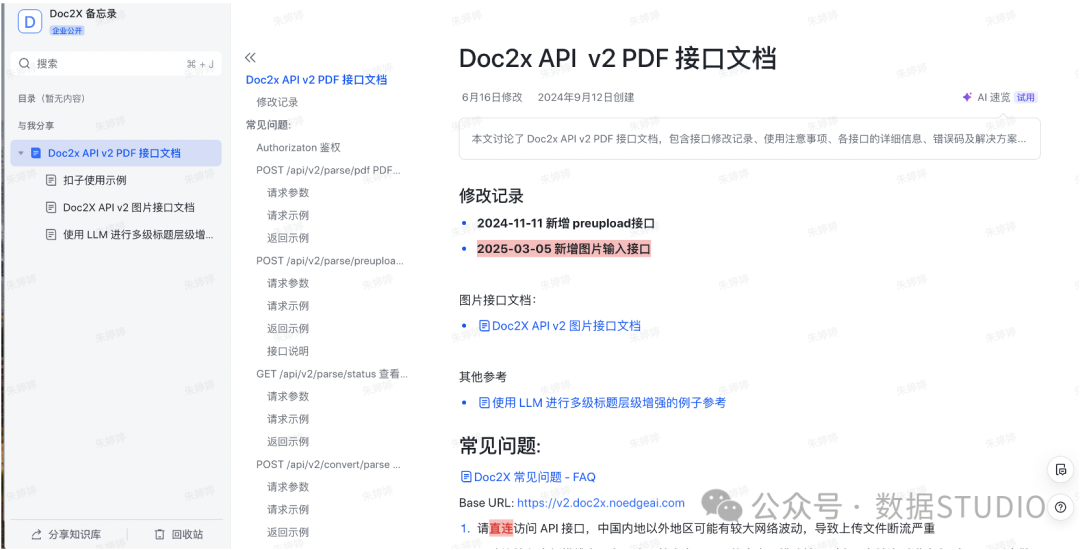The width and height of the screenshot is (1080, 550).
Task: Click the trash can icon for 回收站
Action: pyautogui.click(x=160, y=534)
